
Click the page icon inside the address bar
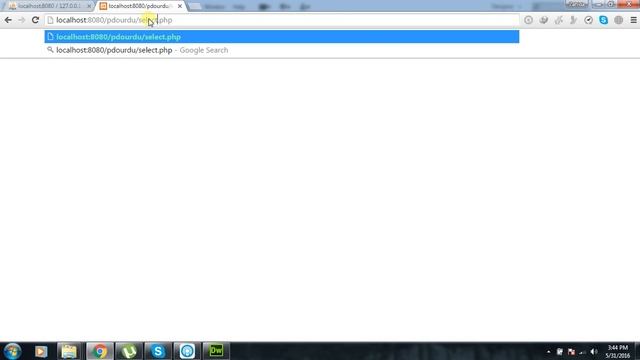click(50, 20)
